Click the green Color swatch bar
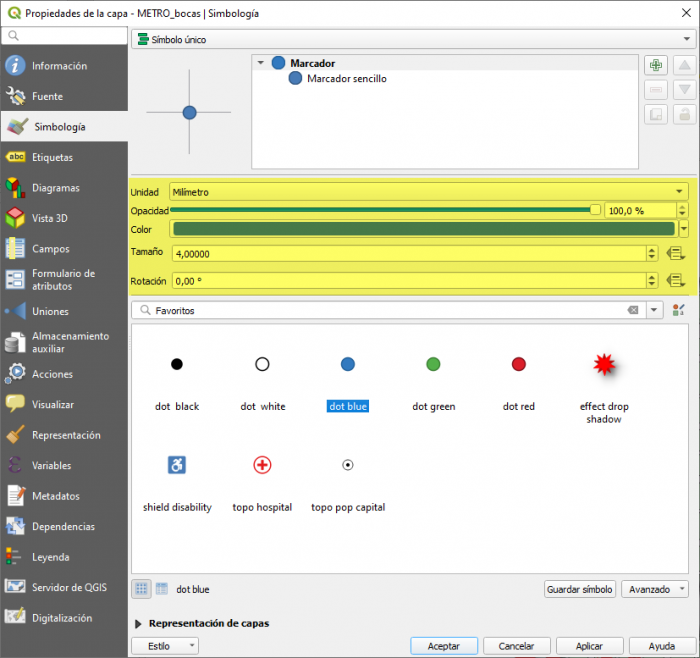Image resolution: width=700 pixels, height=658 pixels. pyautogui.click(x=422, y=229)
